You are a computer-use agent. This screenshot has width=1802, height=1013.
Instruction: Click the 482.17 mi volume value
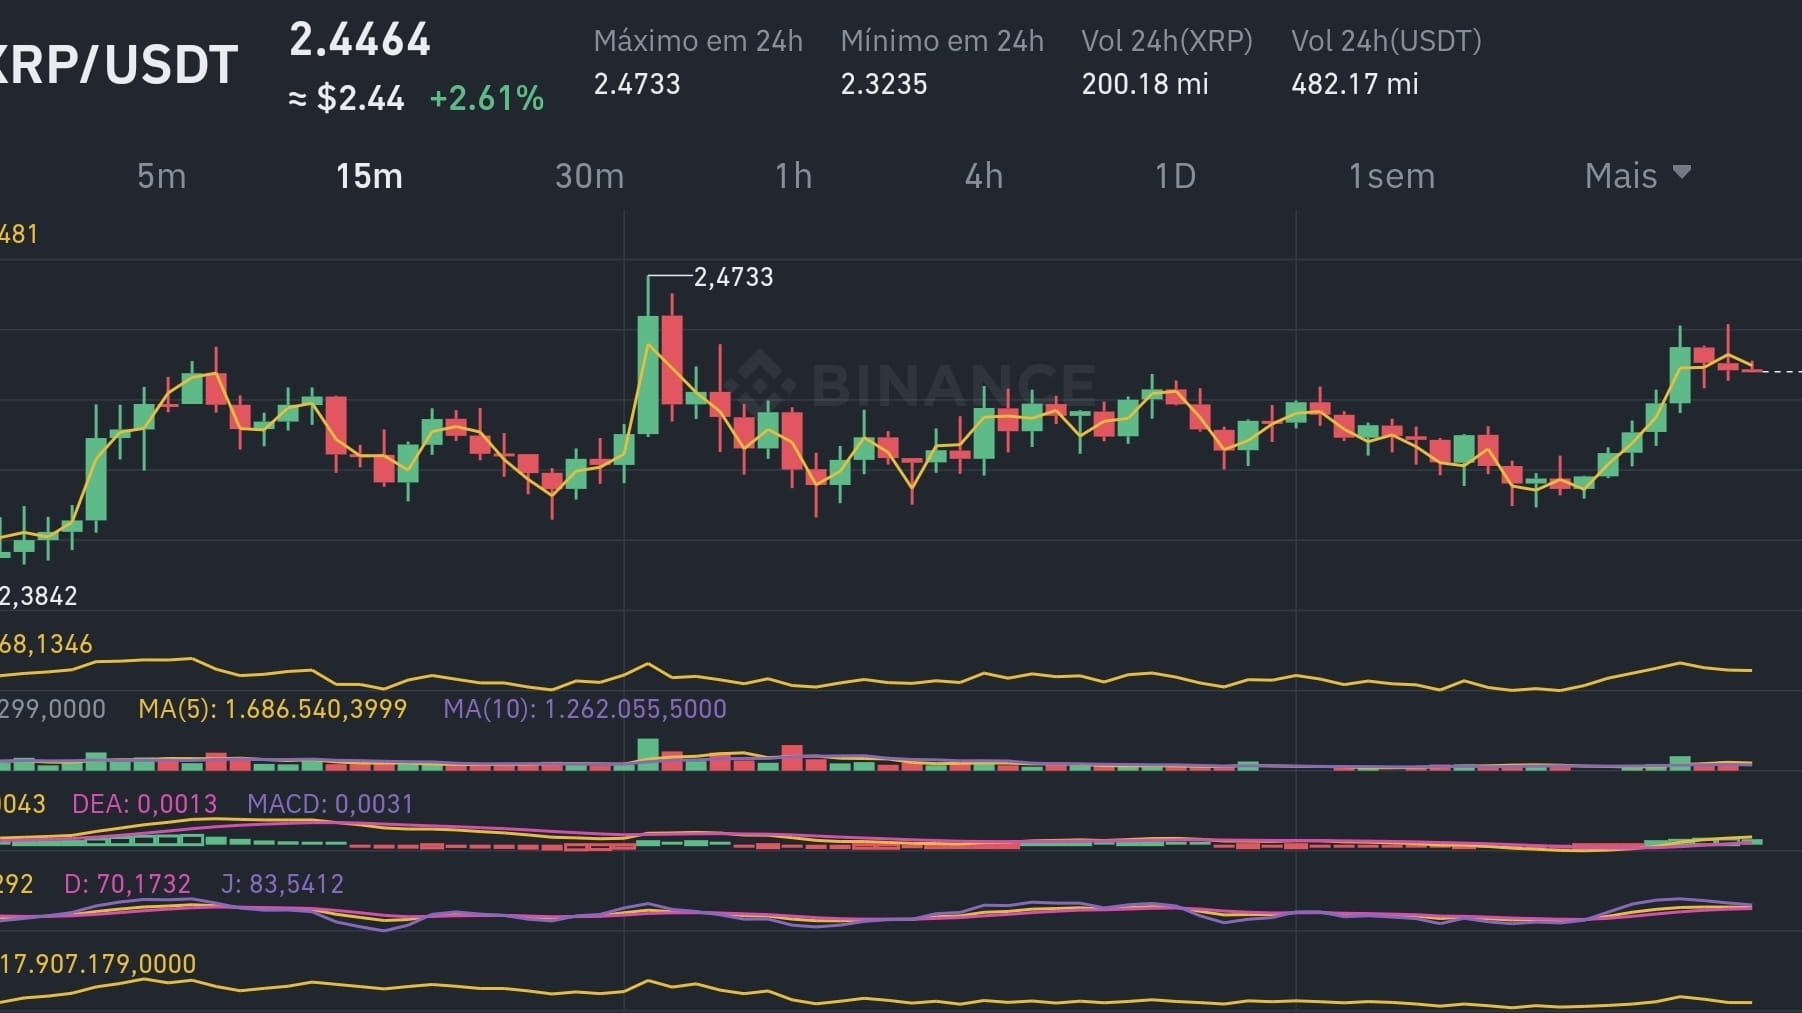tap(1355, 84)
